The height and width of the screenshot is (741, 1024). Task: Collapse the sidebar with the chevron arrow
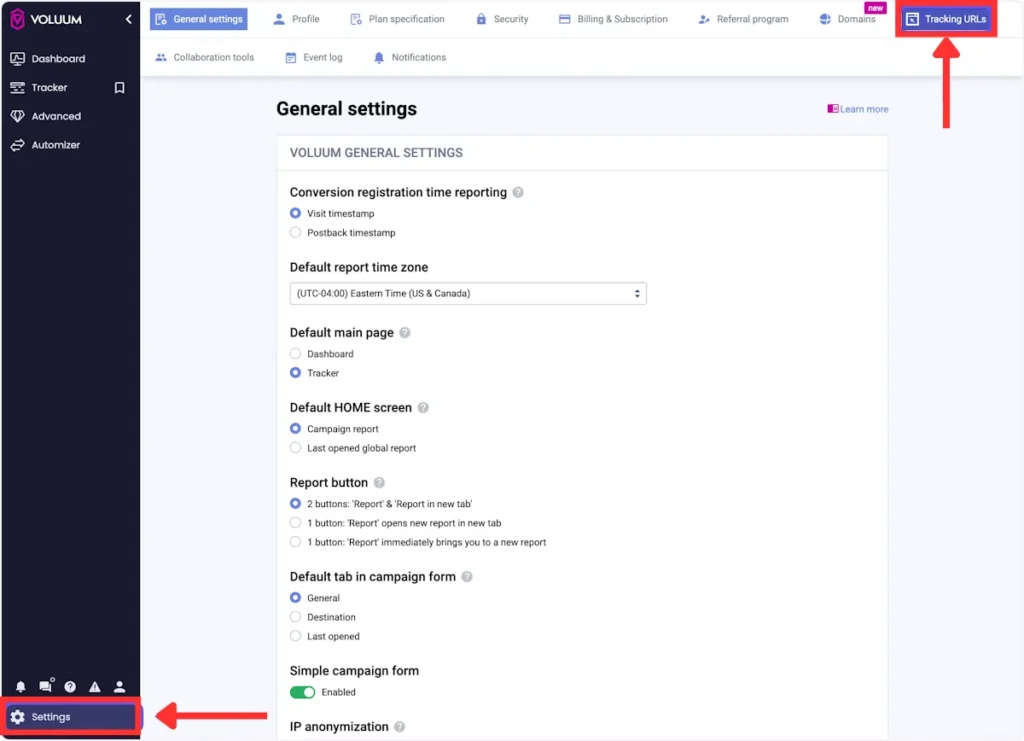point(128,20)
